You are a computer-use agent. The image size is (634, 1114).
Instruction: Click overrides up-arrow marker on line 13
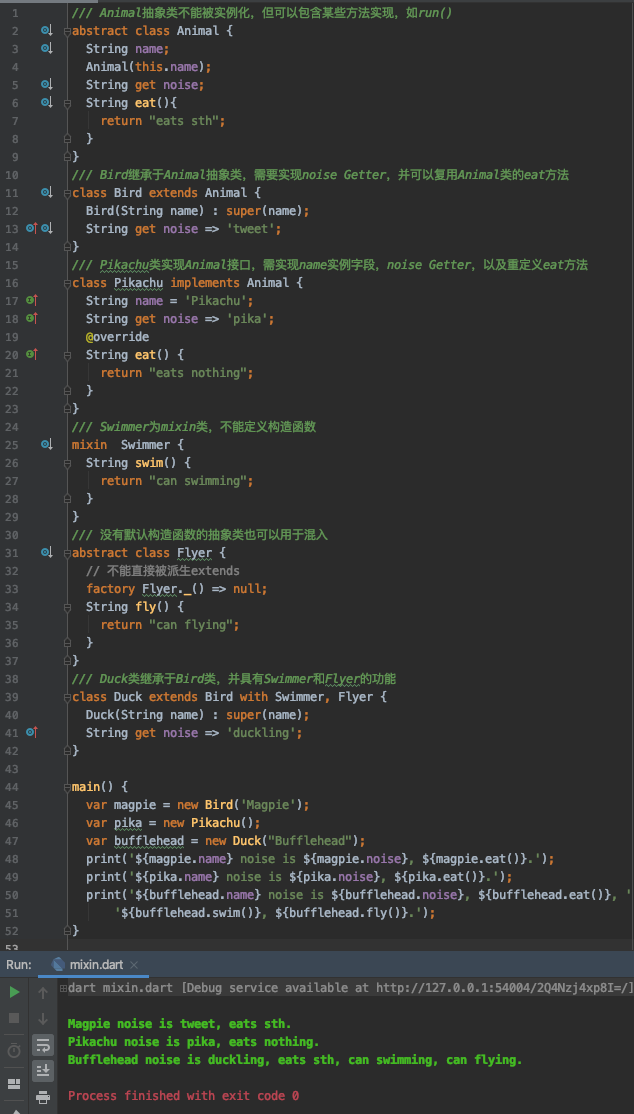coord(31,228)
